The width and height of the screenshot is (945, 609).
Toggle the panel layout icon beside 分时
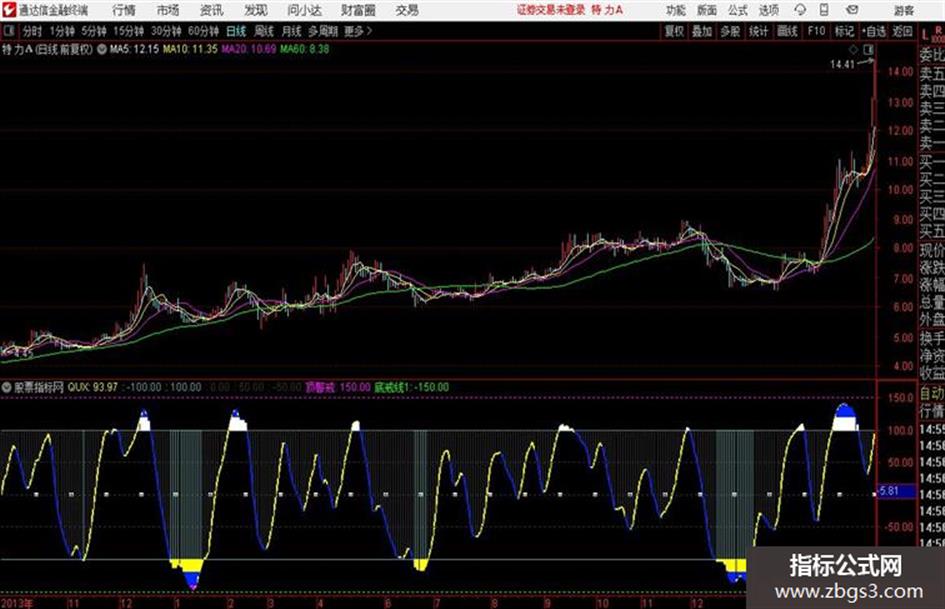tap(9, 31)
